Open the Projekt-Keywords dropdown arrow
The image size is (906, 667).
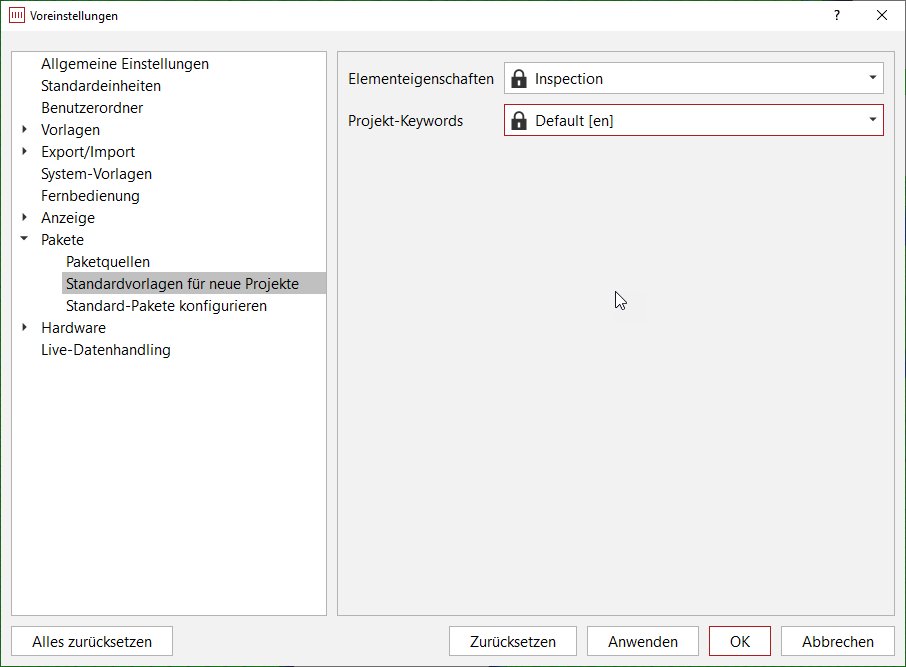872,120
